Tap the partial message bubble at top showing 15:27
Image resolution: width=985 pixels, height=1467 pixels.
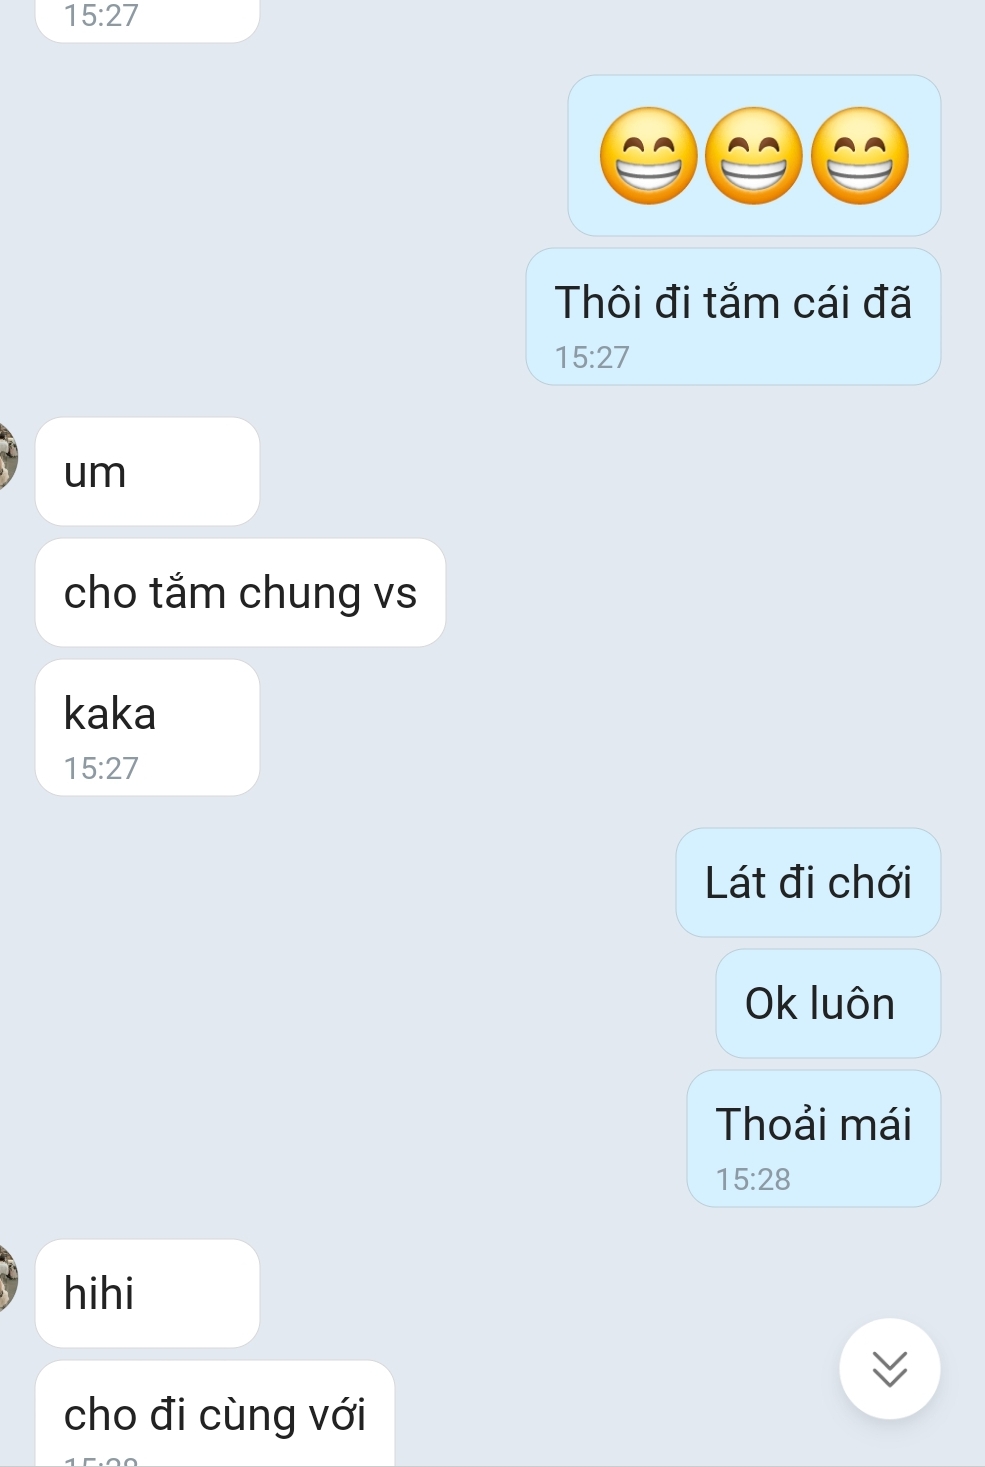point(147,20)
